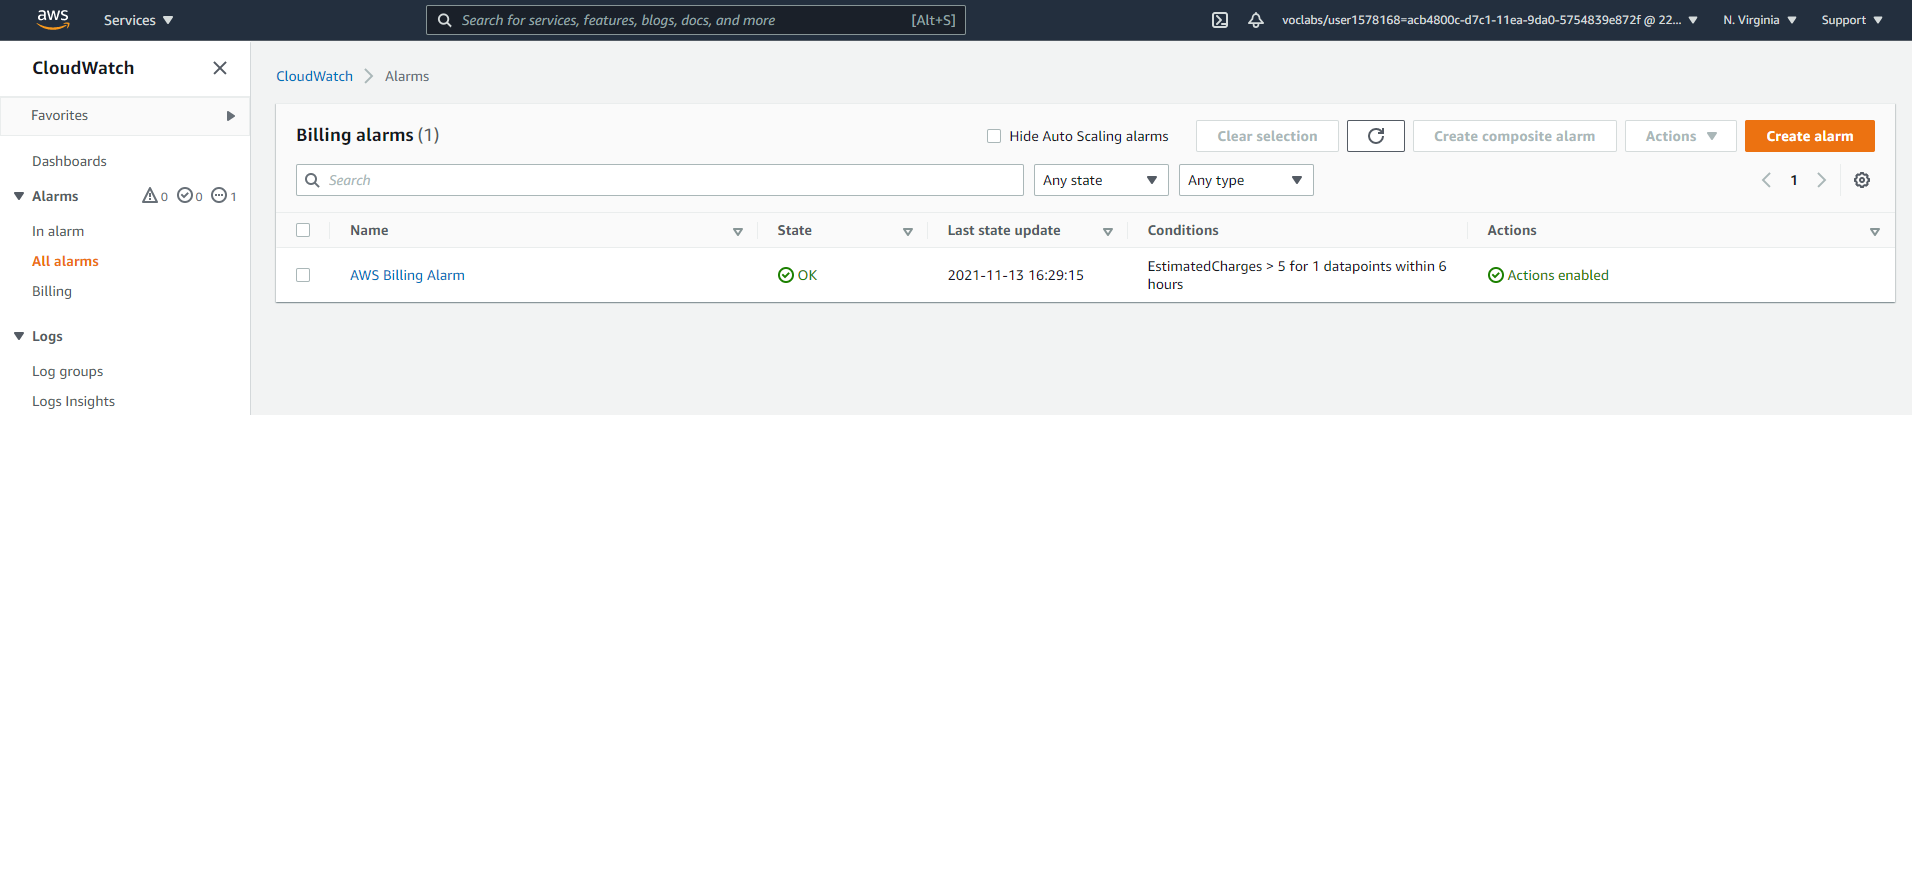Open the Any state filter dropdown

[1101, 180]
